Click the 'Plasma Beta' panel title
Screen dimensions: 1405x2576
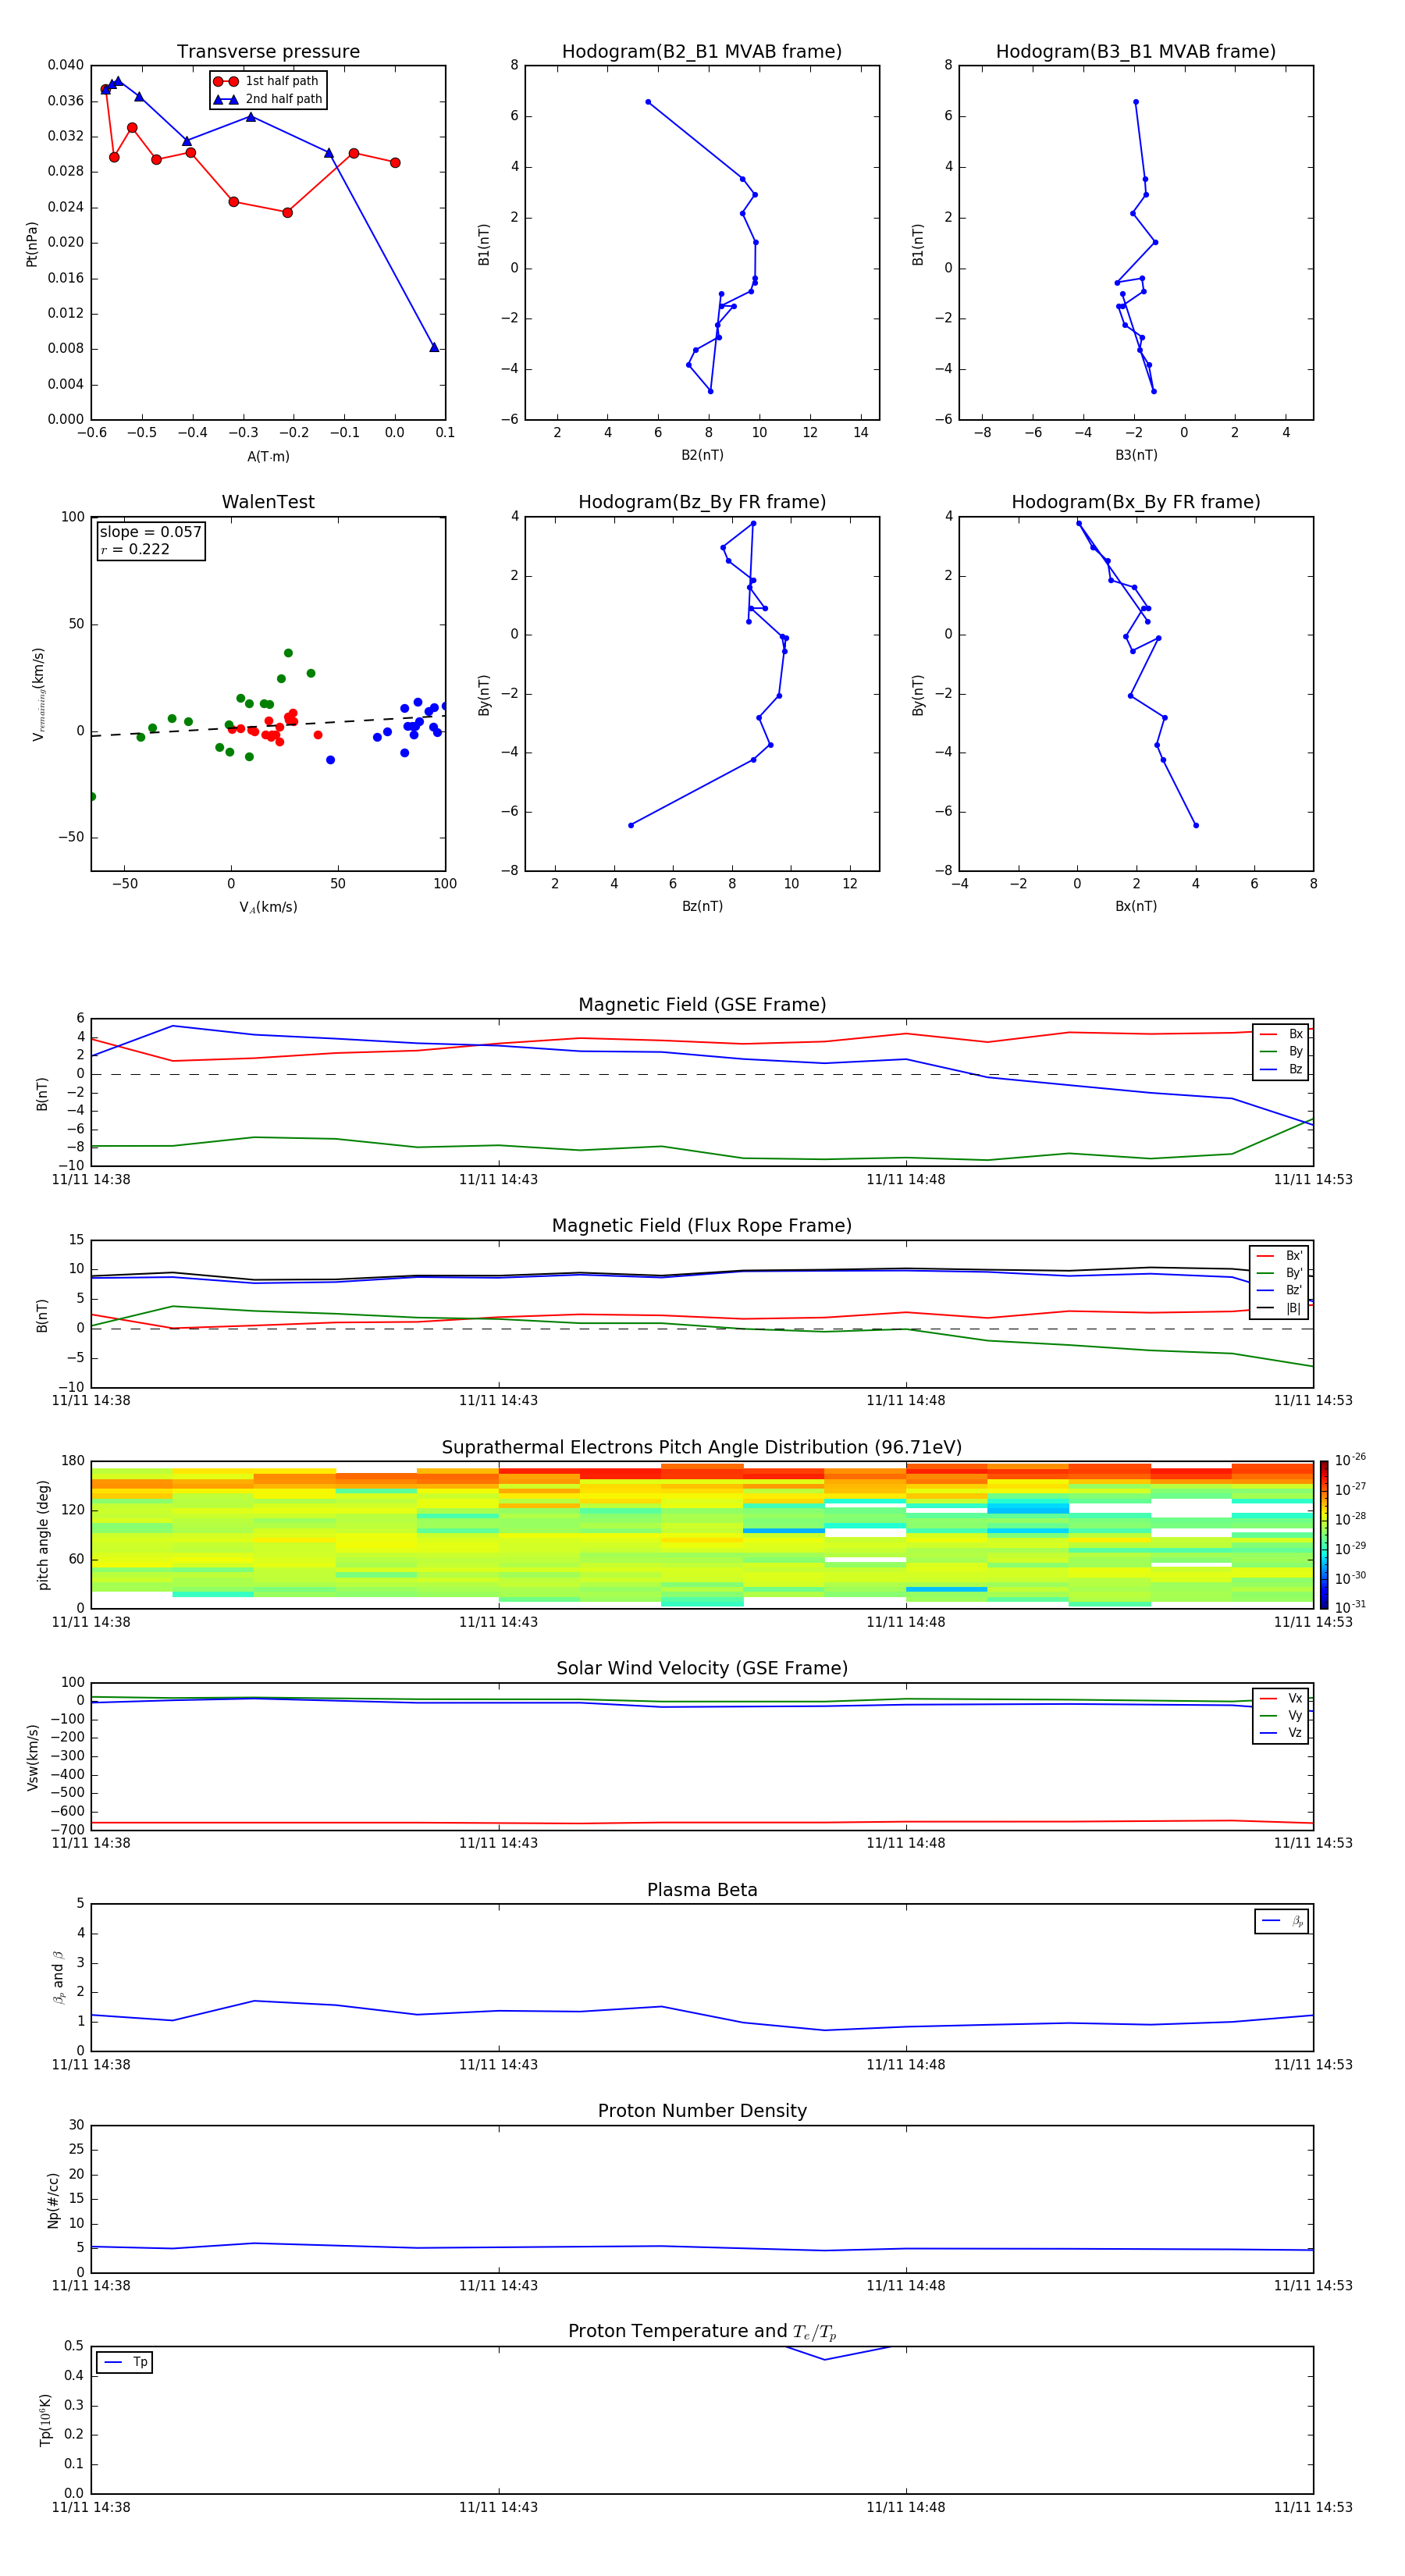click(702, 1891)
